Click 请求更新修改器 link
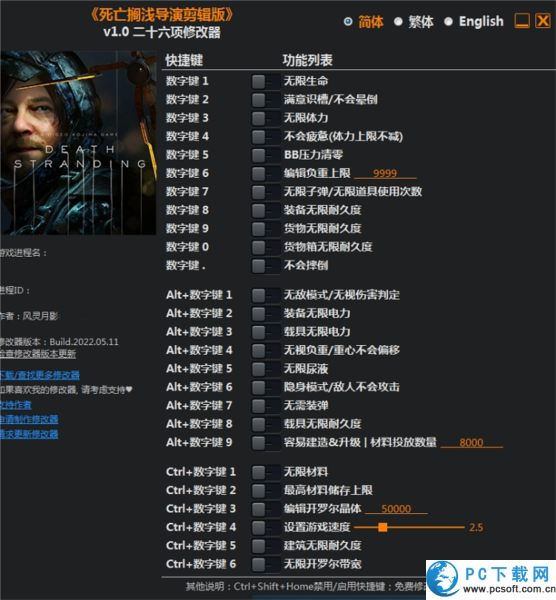The image size is (556, 600). click(x=29, y=434)
